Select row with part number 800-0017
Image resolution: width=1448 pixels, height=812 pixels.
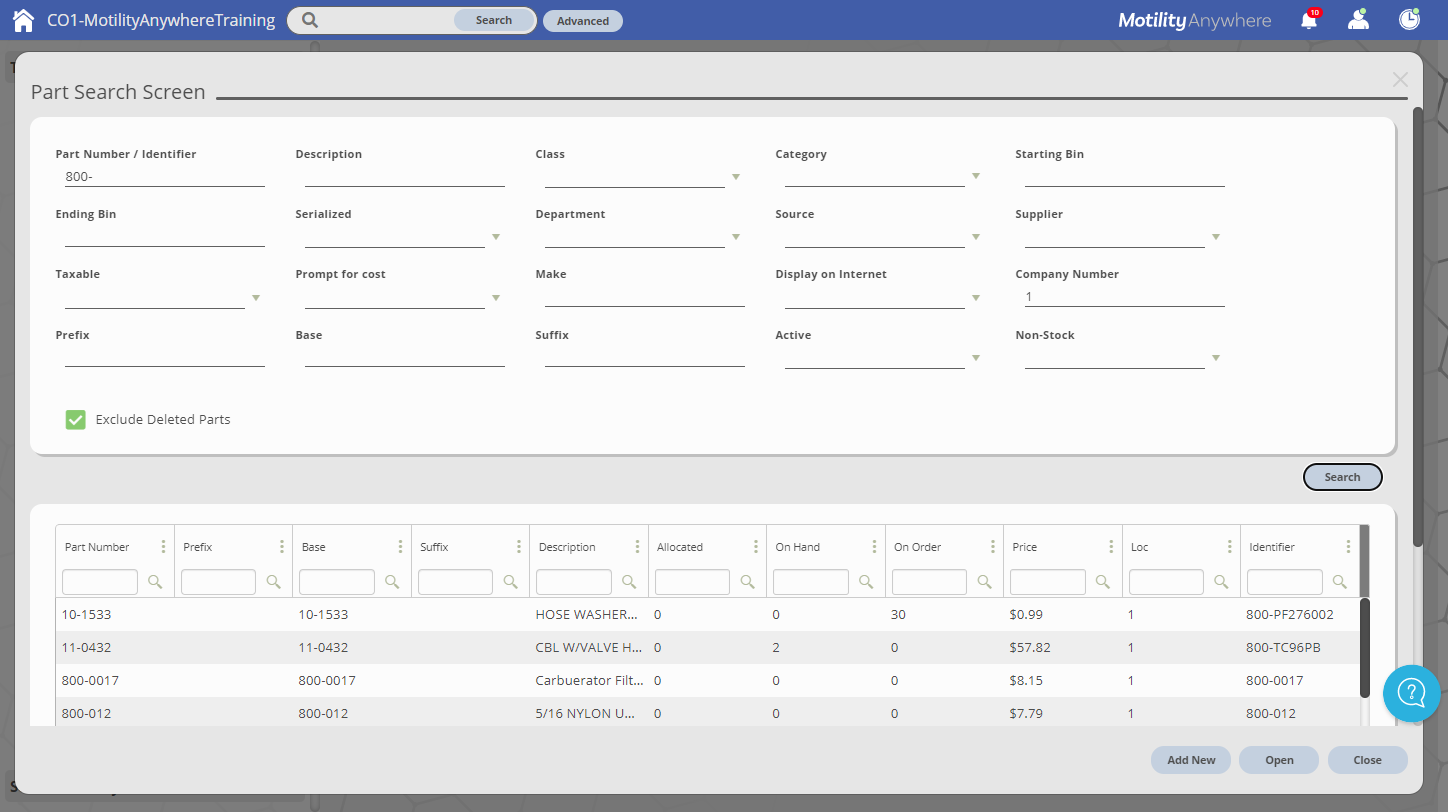pos(707,680)
